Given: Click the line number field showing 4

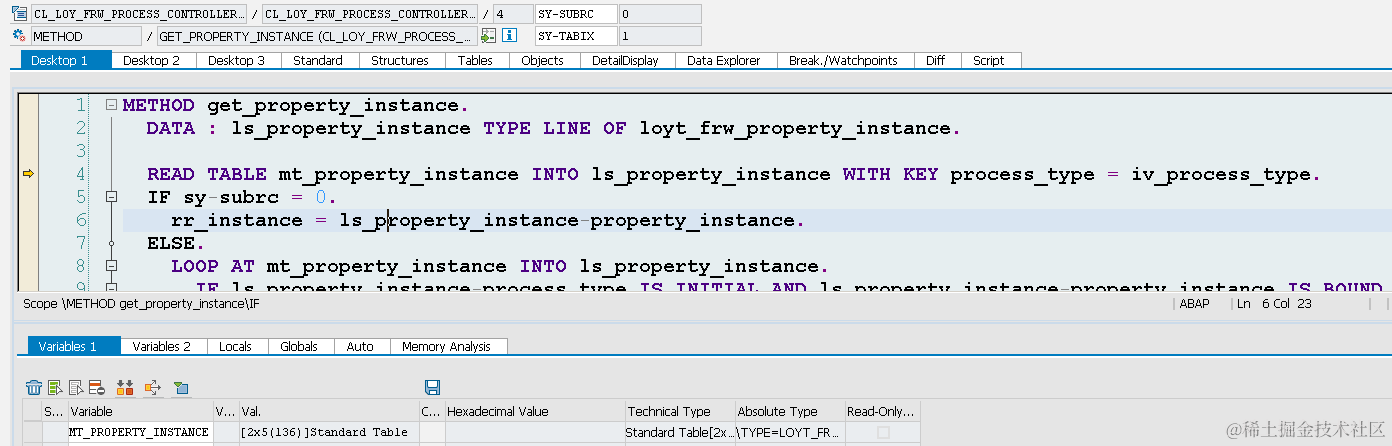Looking at the screenshot, I should [513, 14].
